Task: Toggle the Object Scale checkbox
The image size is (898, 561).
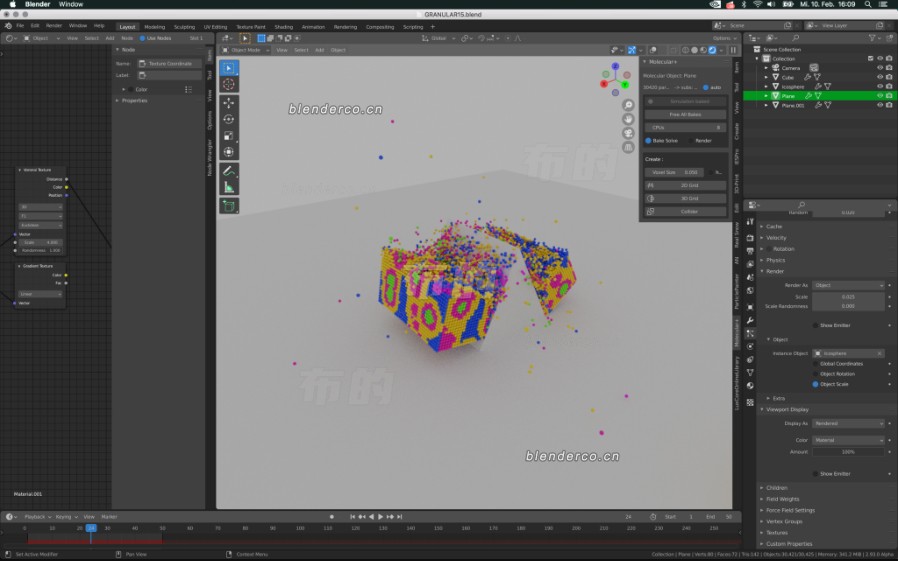Action: tap(815, 384)
